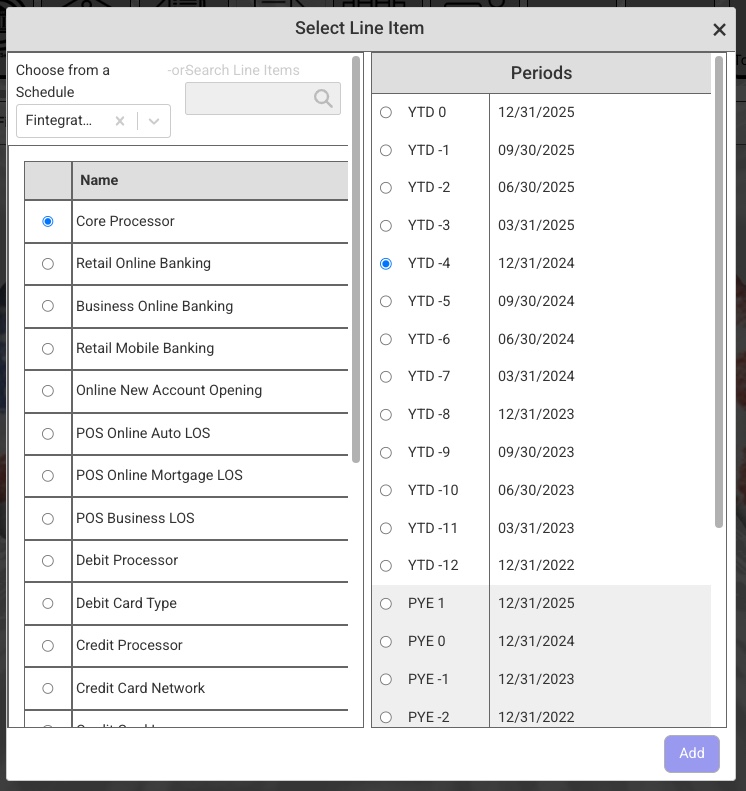The height and width of the screenshot is (791, 746).
Task: Choose the YTD 0 period radio button
Action: pyautogui.click(x=386, y=113)
